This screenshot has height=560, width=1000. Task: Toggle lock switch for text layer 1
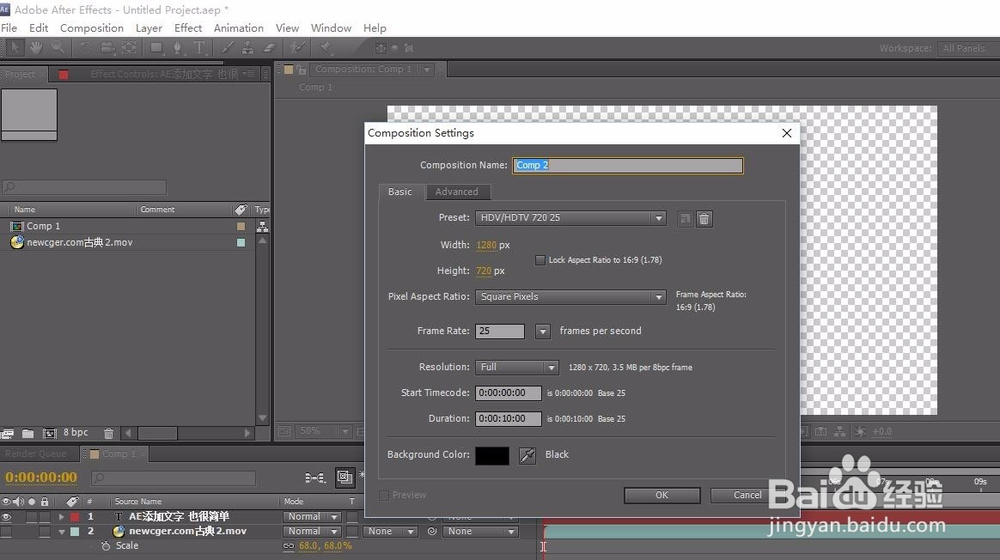pos(44,517)
